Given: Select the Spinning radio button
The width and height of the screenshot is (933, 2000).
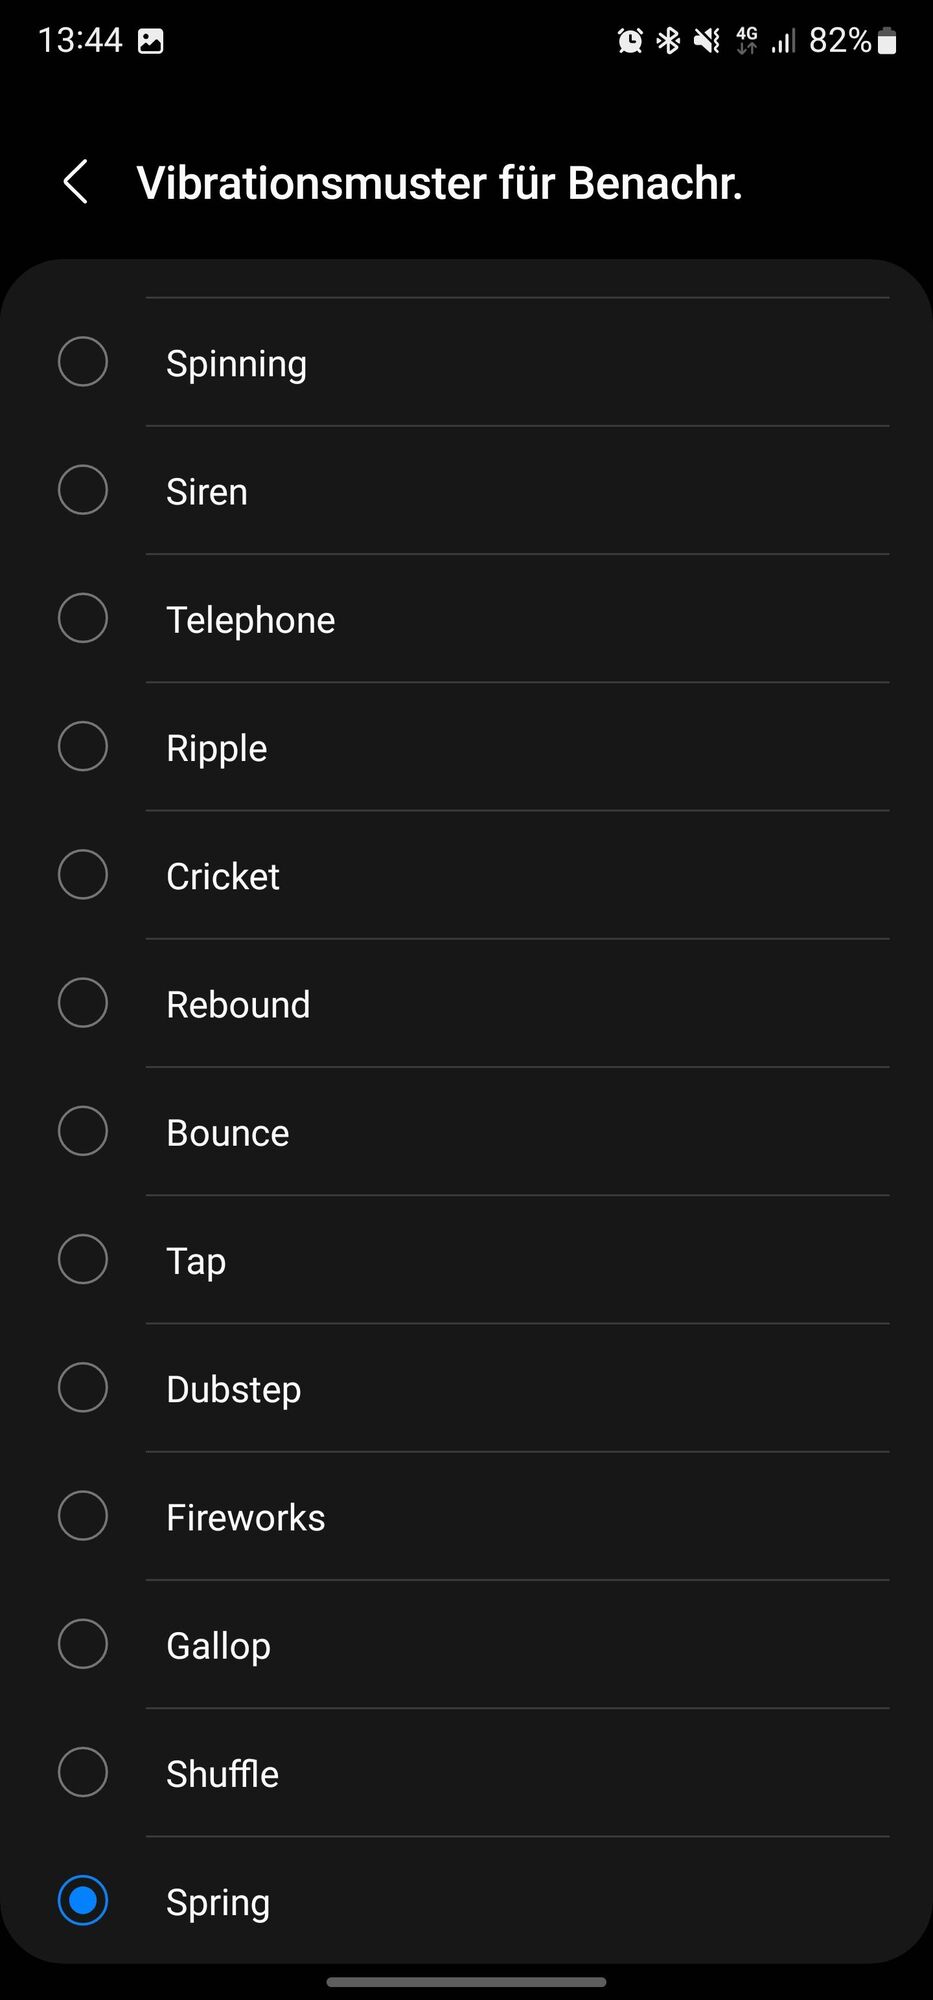Looking at the screenshot, I should coord(83,362).
